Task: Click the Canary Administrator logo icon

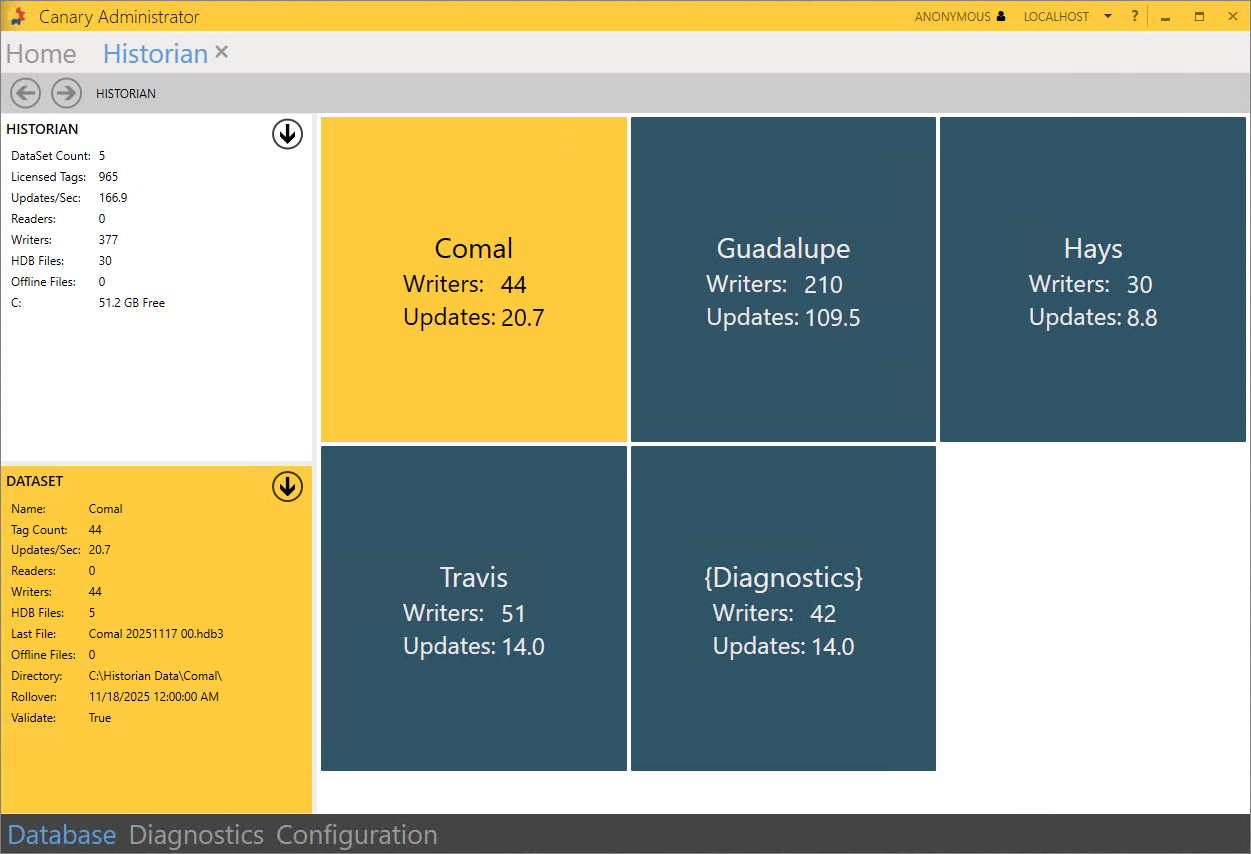Action: click(17, 16)
